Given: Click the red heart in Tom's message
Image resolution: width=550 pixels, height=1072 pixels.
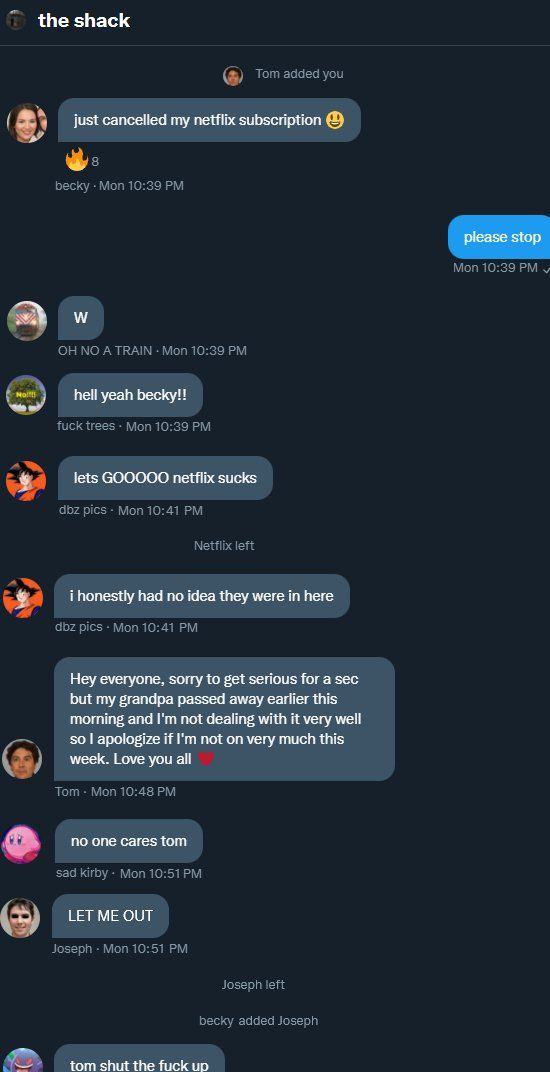Looking at the screenshot, I should click(x=206, y=759).
